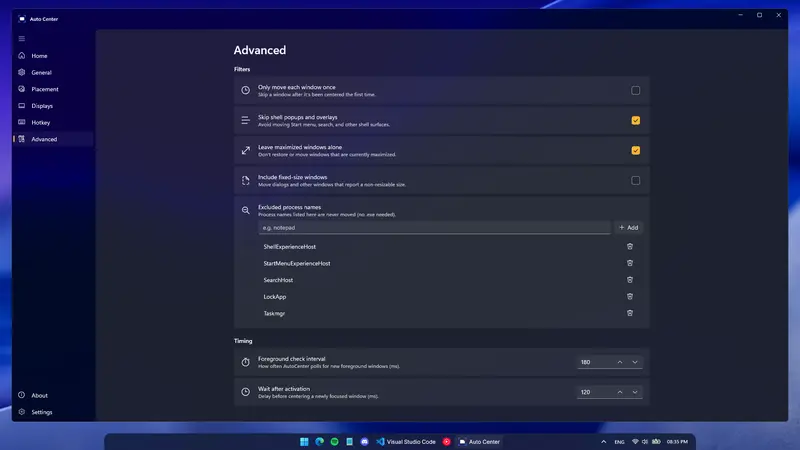
Task: Open the taskbar clock showing 08:35 PM
Action: [x=677, y=442]
